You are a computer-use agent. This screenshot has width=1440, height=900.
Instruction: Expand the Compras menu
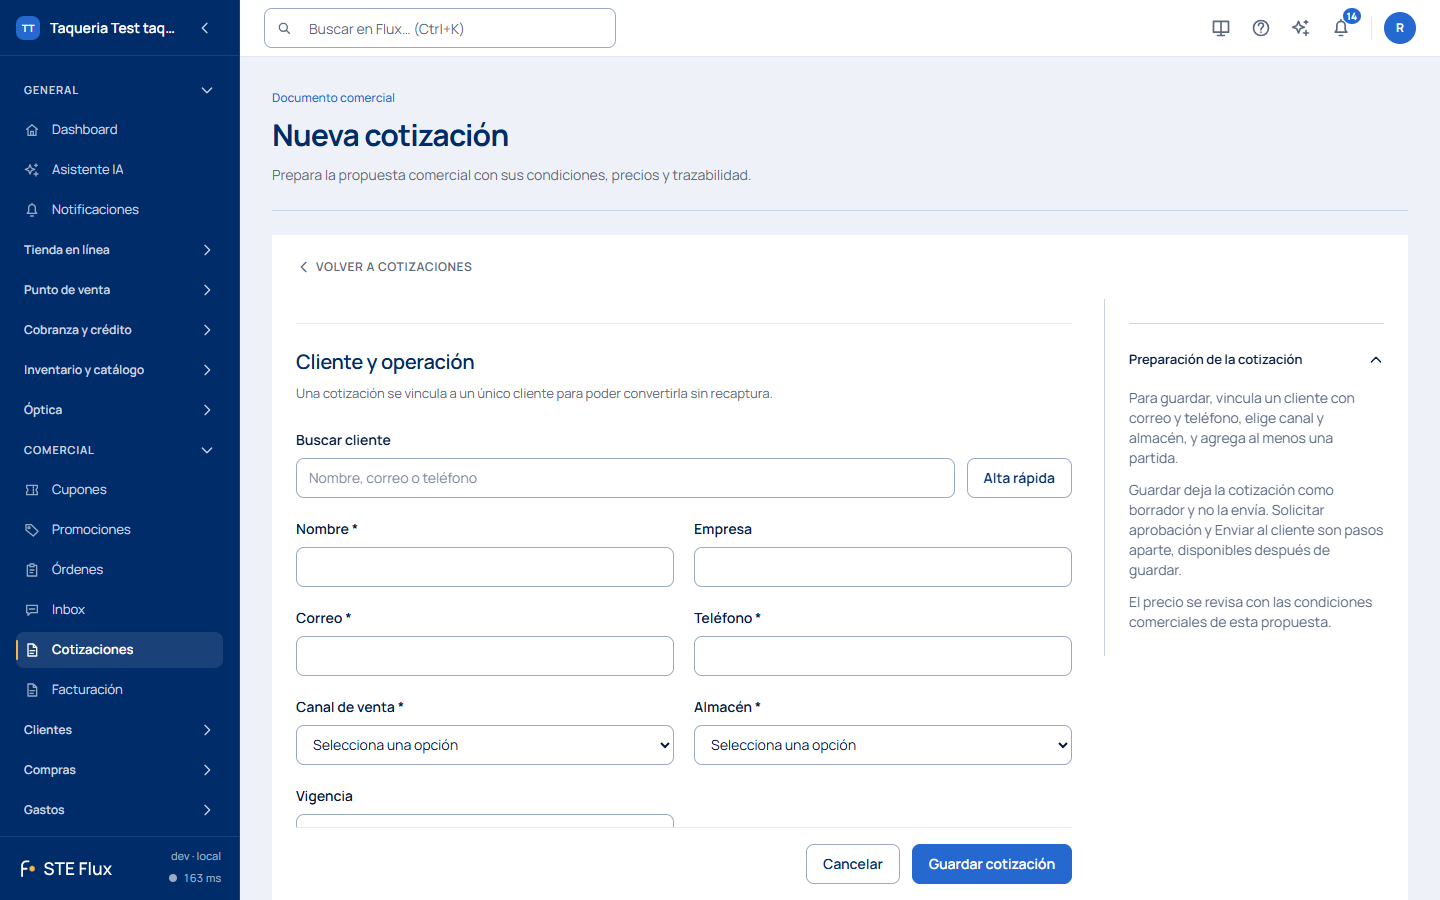pos(207,770)
